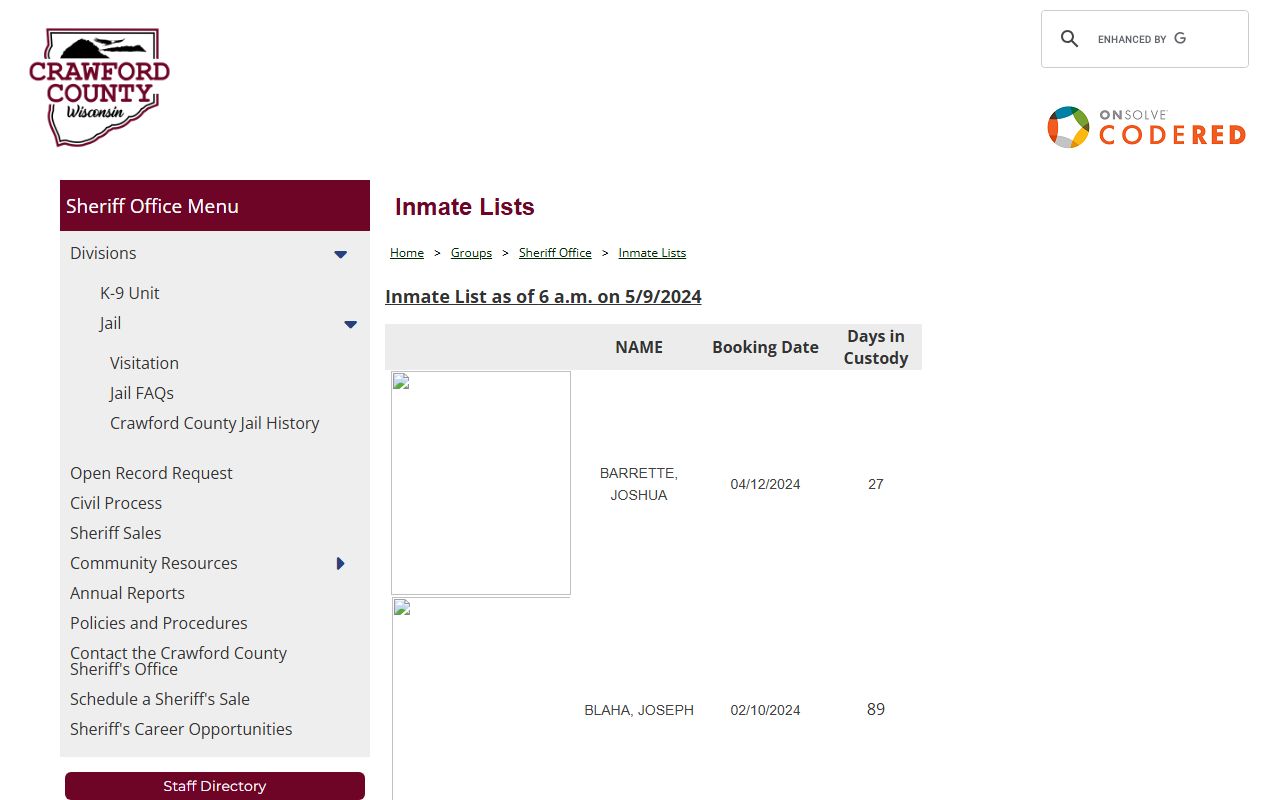Open K-9 Unit page
The height and width of the screenshot is (800, 1280).
pyautogui.click(x=129, y=293)
